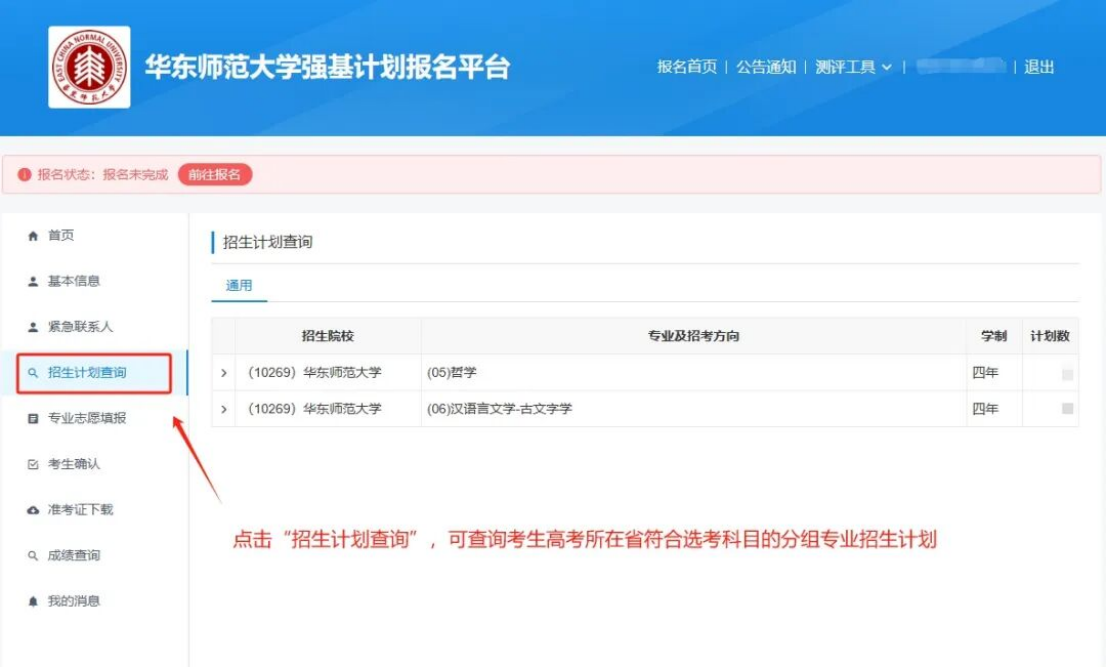This screenshot has width=1106, height=667.
Task: Open the 测评工具 dropdown menu
Action: [852, 67]
